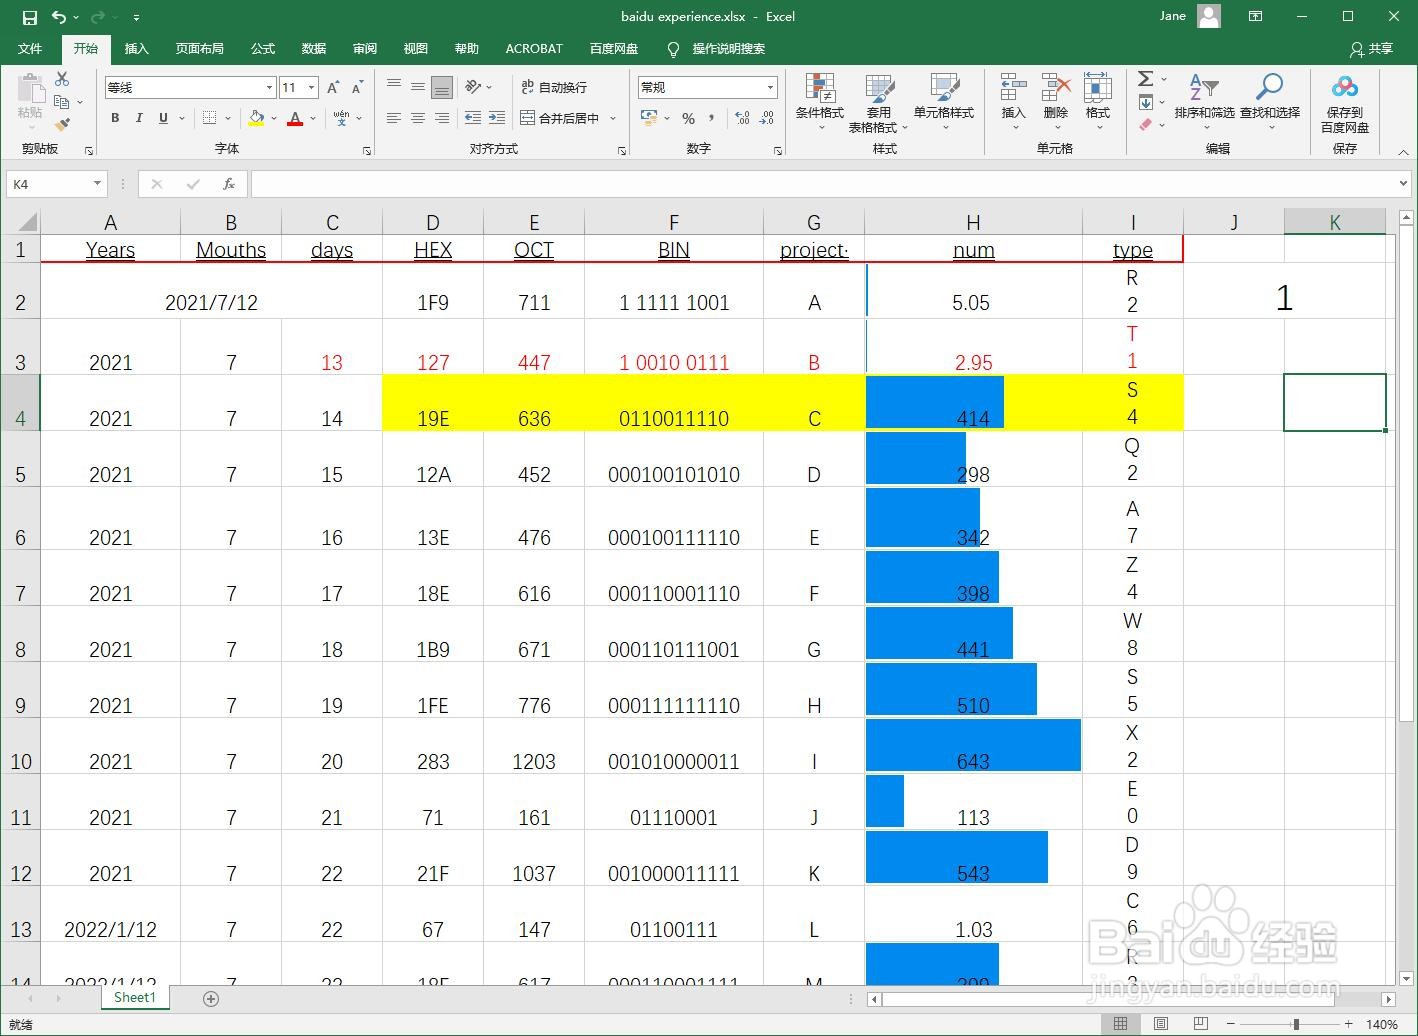Click the insert function fx icon
Image resolution: width=1418 pixels, height=1036 pixels.
pyautogui.click(x=229, y=184)
